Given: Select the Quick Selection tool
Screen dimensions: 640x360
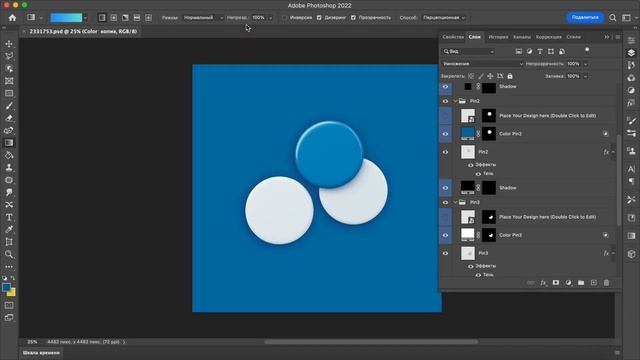Looking at the screenshot, I should (x=9, y=69).
